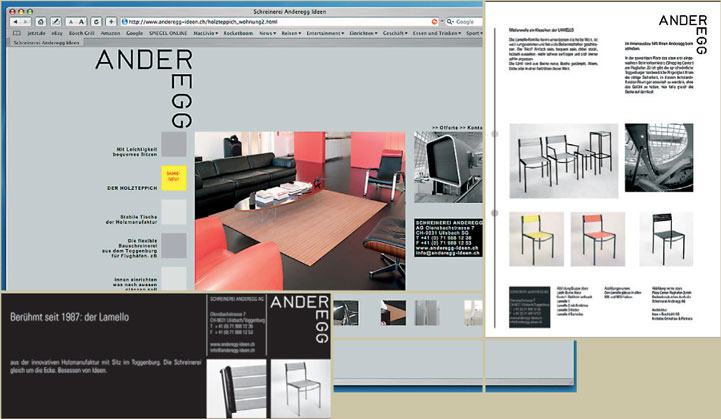The height and width of the screenshot is (419, 721).
Task: Open the jetzt.de bookmark
Action: 36,33
